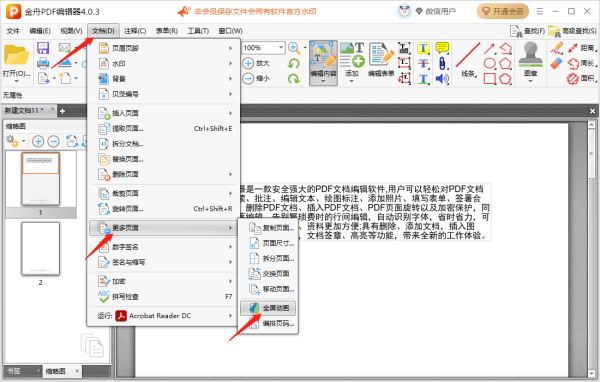Viewport: 600px width, 382px height.
Task: Open the 窗口(W) menu
Action: coord(230,31)
